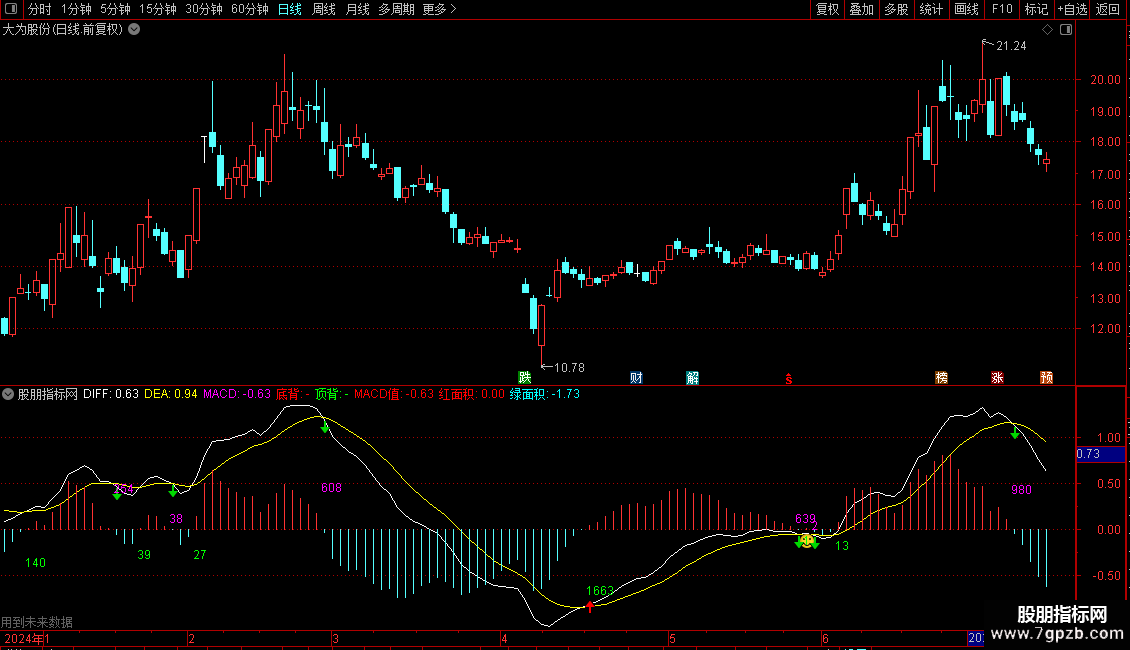Click the 预 event marker icon
This screenshot has height=650, width=1130.
(x=1046, y=378)
